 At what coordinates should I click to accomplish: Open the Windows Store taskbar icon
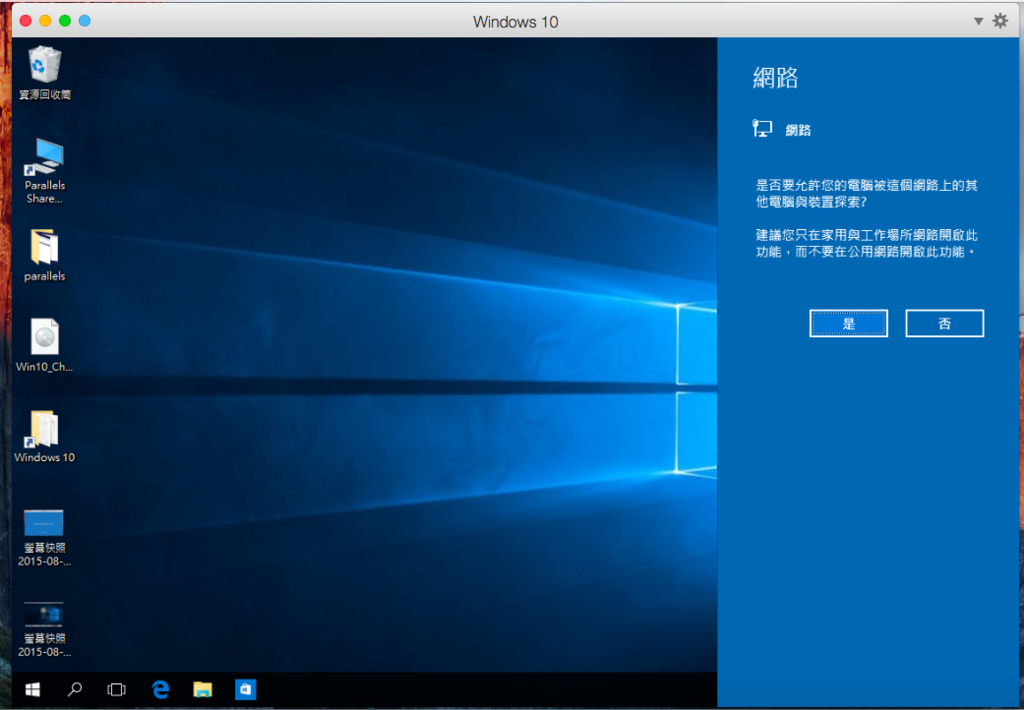click(246, 689)
